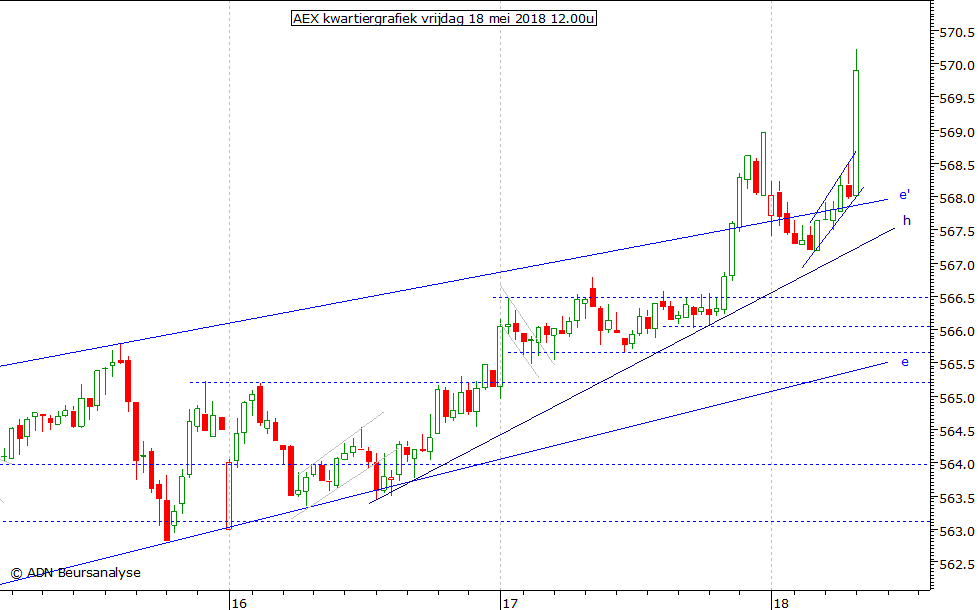Select the price label 565.0
This screenshot has width=978, height=610.
957,398
